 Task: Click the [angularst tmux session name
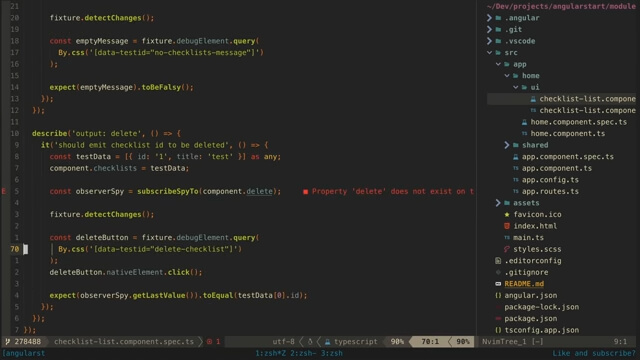click(x=23, y=353)
